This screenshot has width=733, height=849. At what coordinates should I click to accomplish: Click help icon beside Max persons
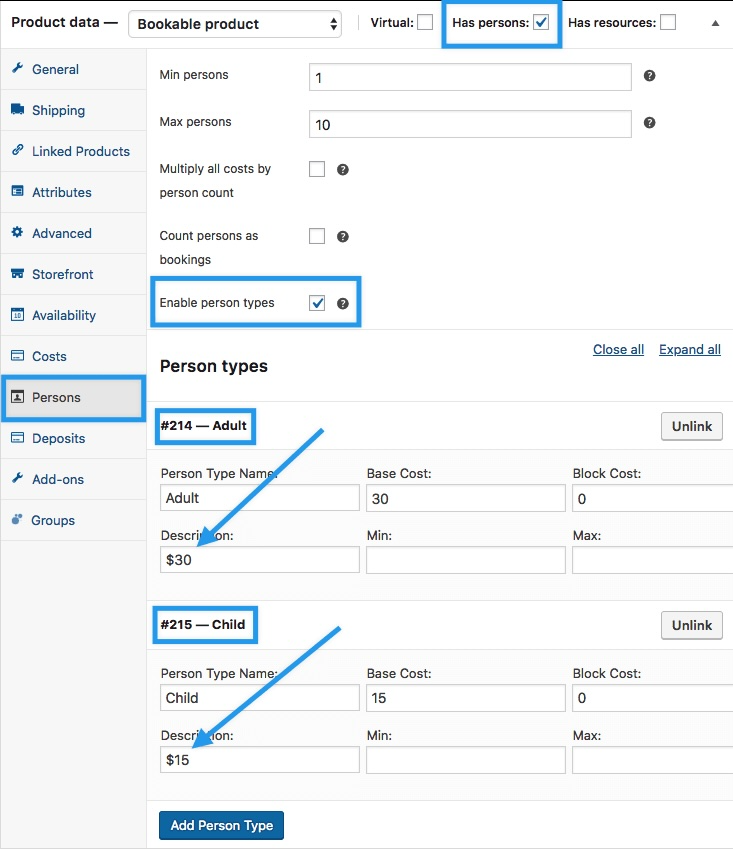click(650, 123)
